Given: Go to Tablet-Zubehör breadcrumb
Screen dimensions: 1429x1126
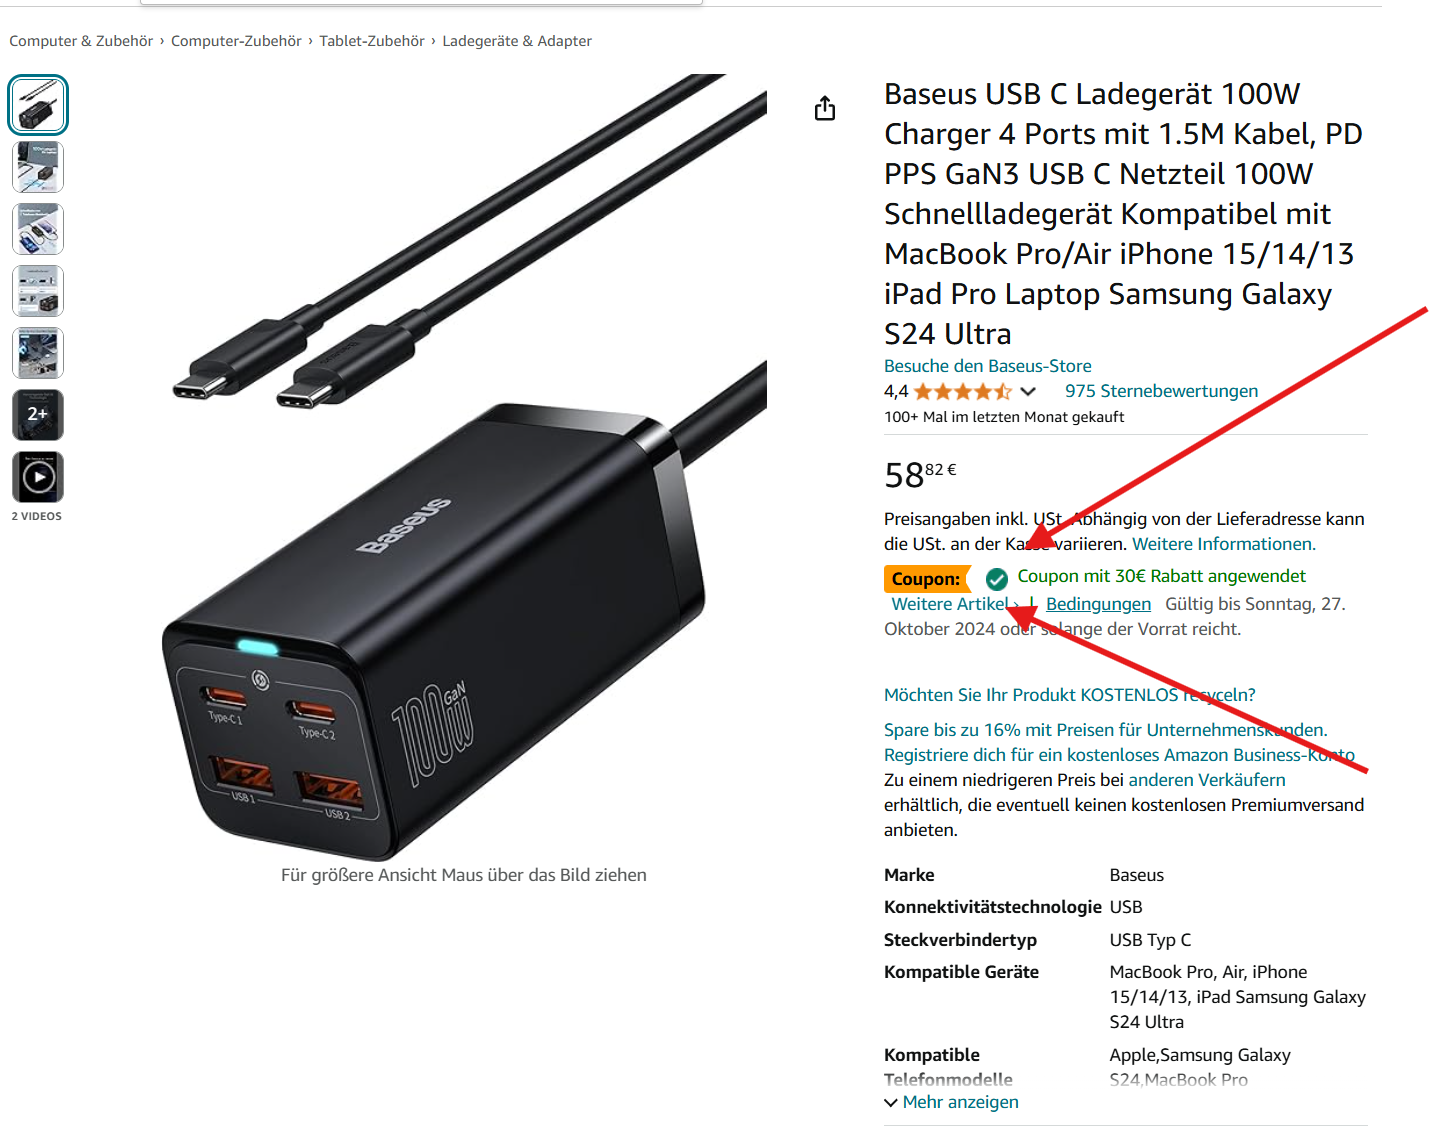Looking at the screenshot, I should click(372, 41).
